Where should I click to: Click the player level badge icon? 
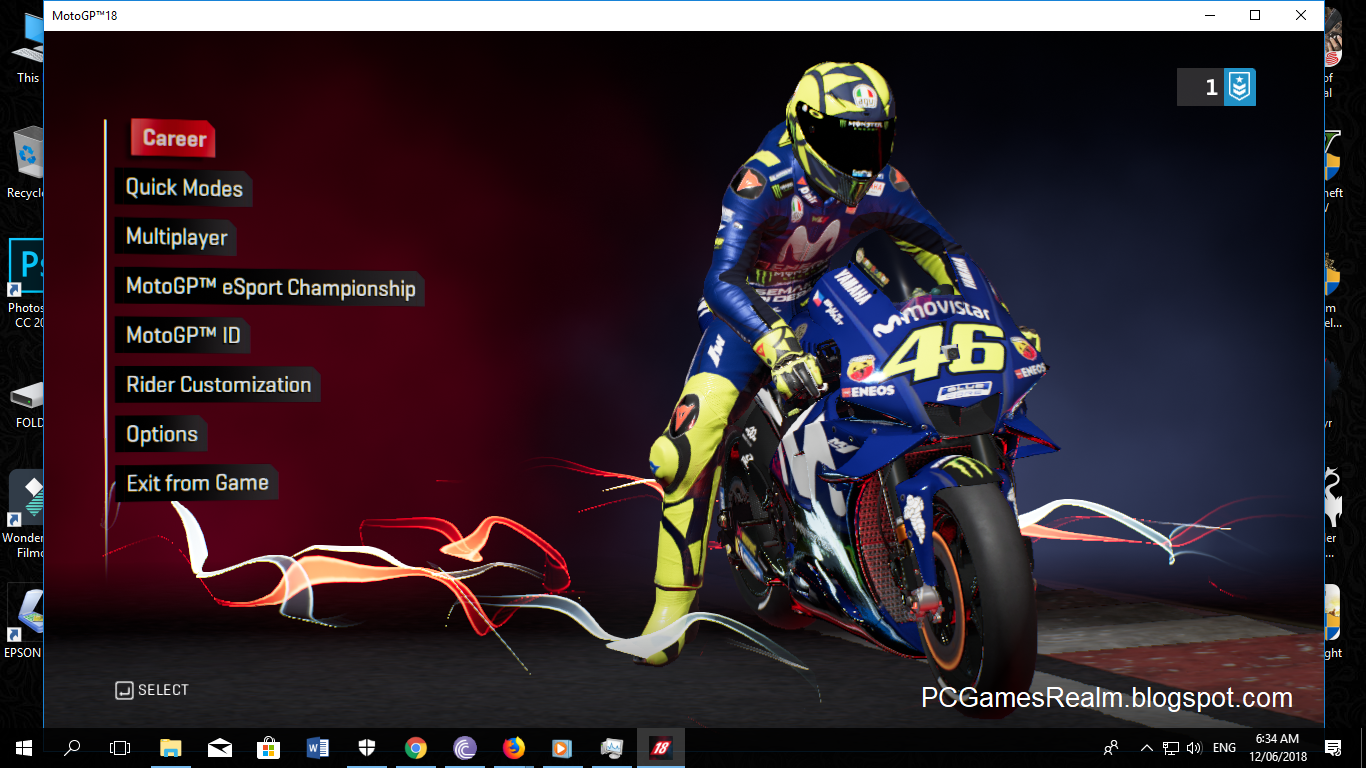tap(1239, 88)
